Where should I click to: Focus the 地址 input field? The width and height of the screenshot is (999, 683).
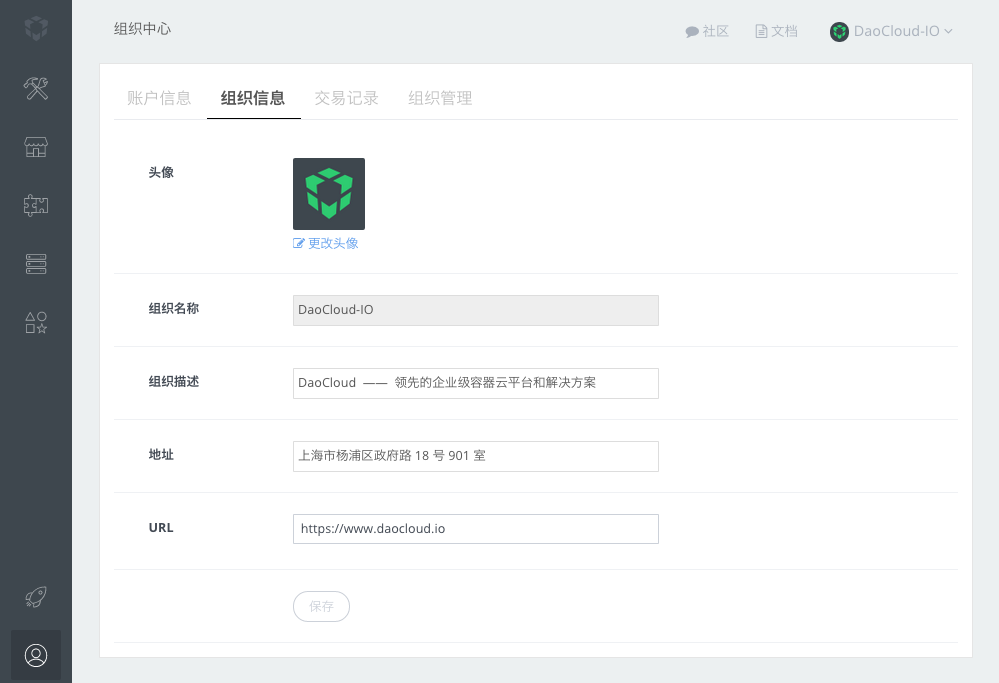(476, 456)
